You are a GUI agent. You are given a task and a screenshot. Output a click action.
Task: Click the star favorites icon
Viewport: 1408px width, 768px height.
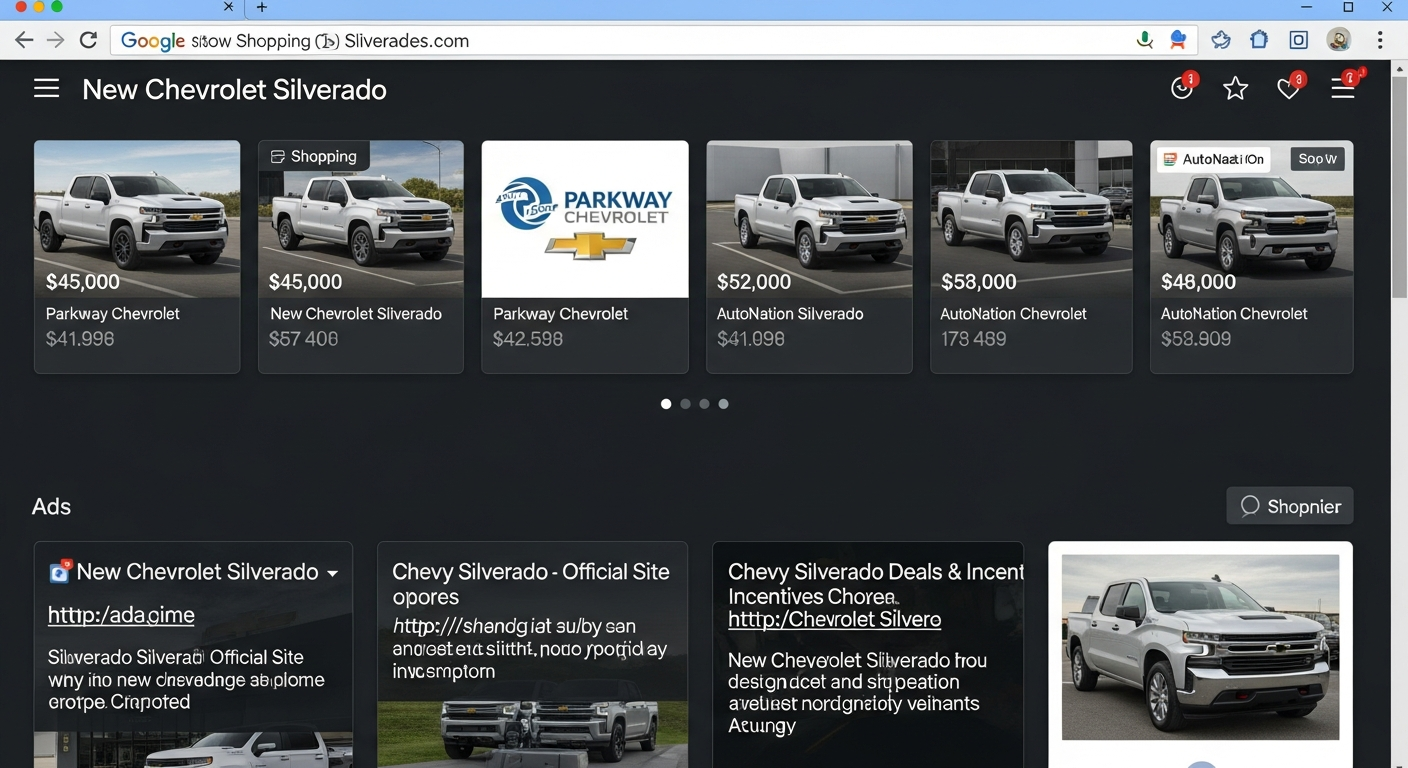[x=1236, y=89]
